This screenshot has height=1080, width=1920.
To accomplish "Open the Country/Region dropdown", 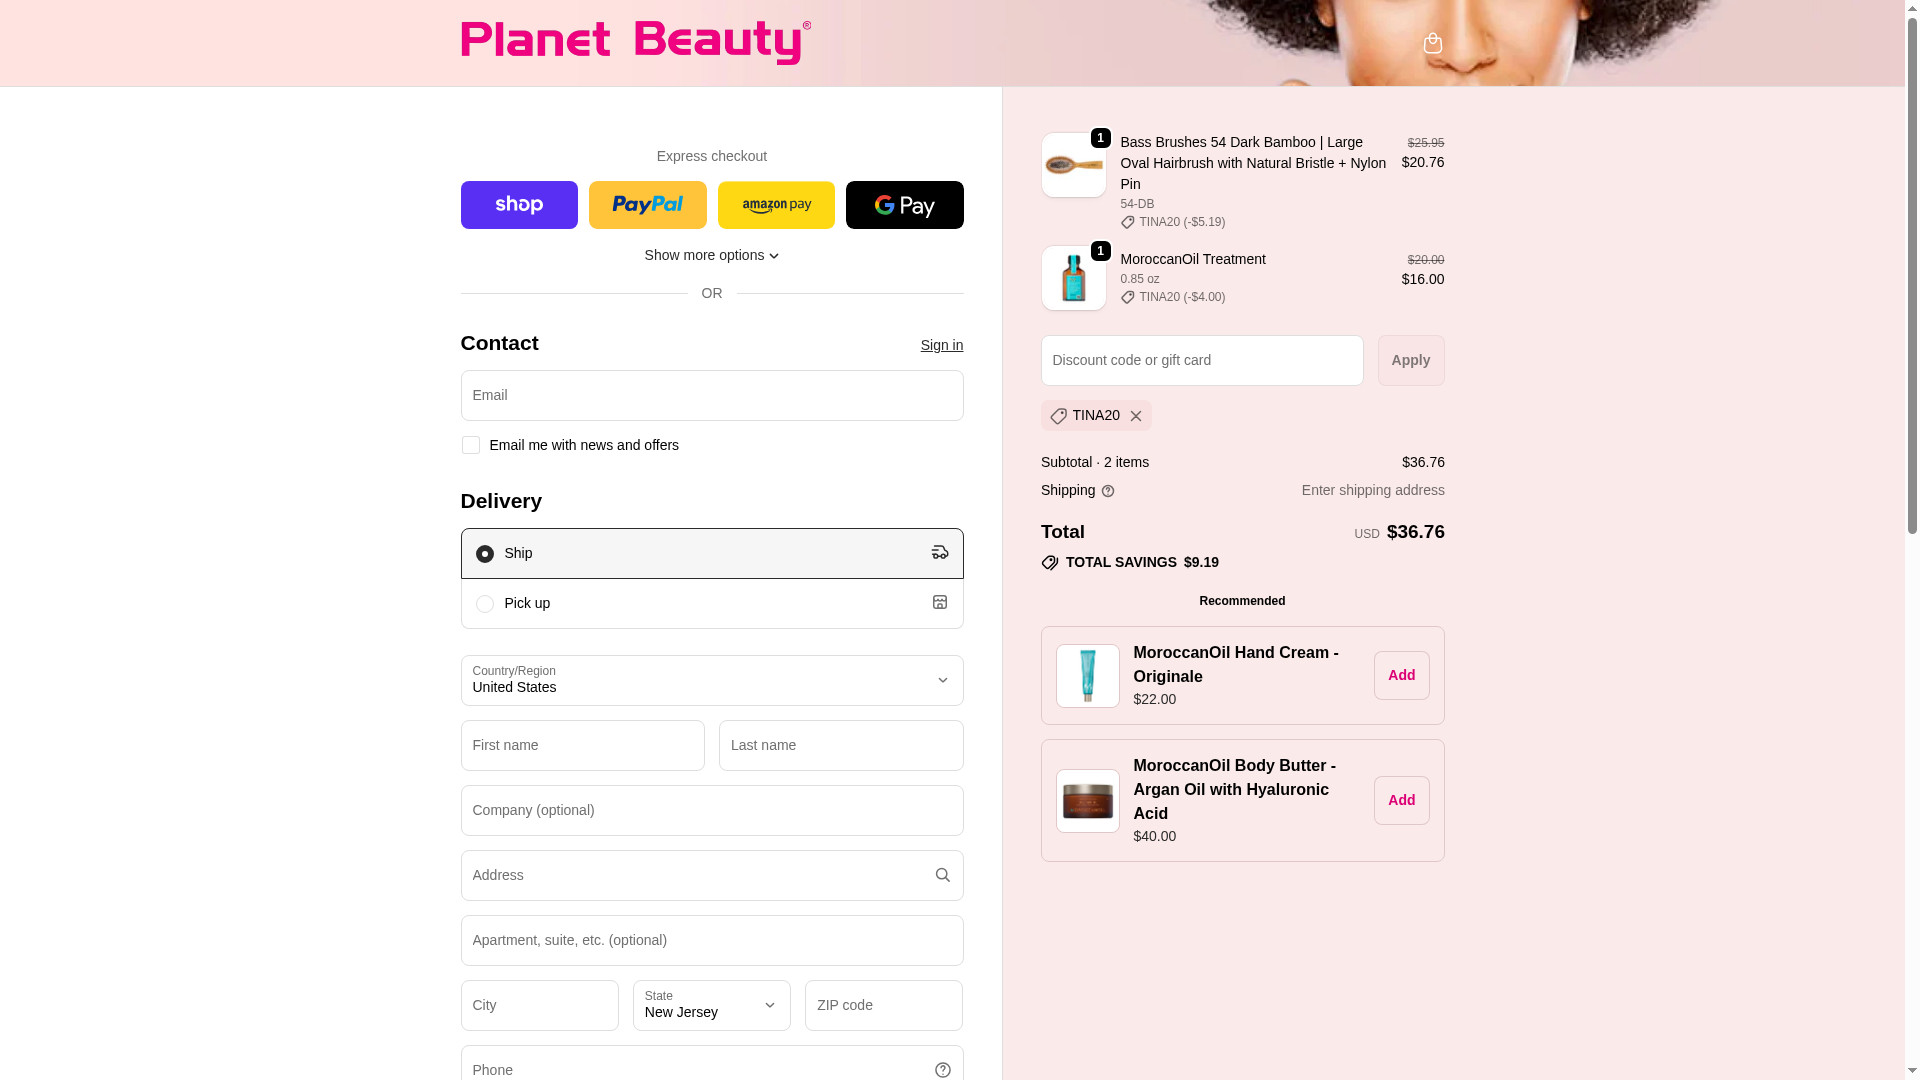I will 712,680.
